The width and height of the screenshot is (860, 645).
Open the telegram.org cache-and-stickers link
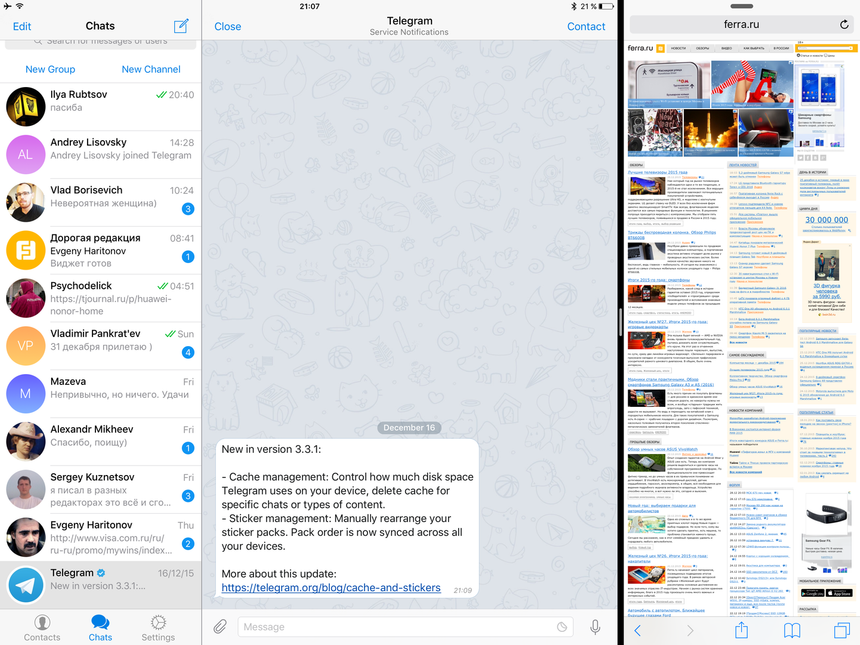331,587
